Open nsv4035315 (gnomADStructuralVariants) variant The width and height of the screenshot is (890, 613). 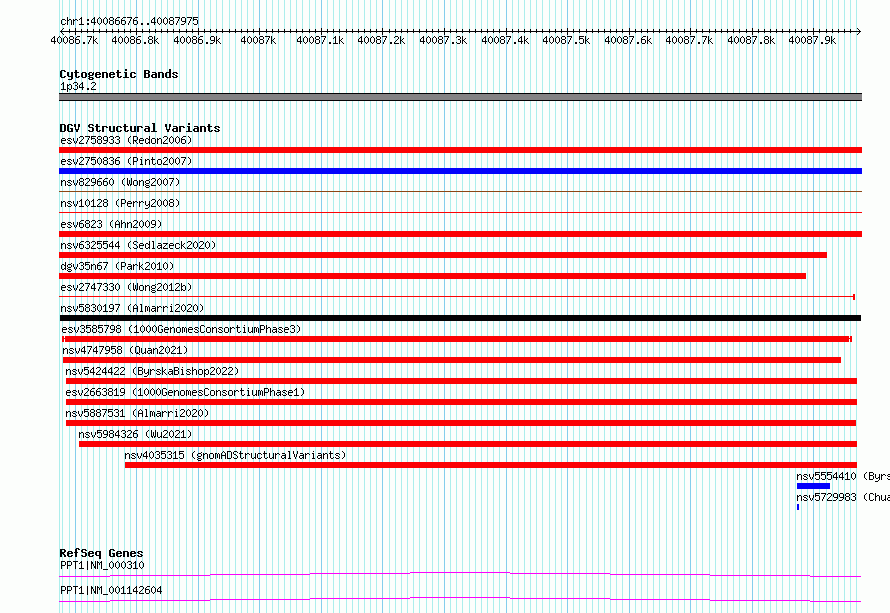click(235, 455)
